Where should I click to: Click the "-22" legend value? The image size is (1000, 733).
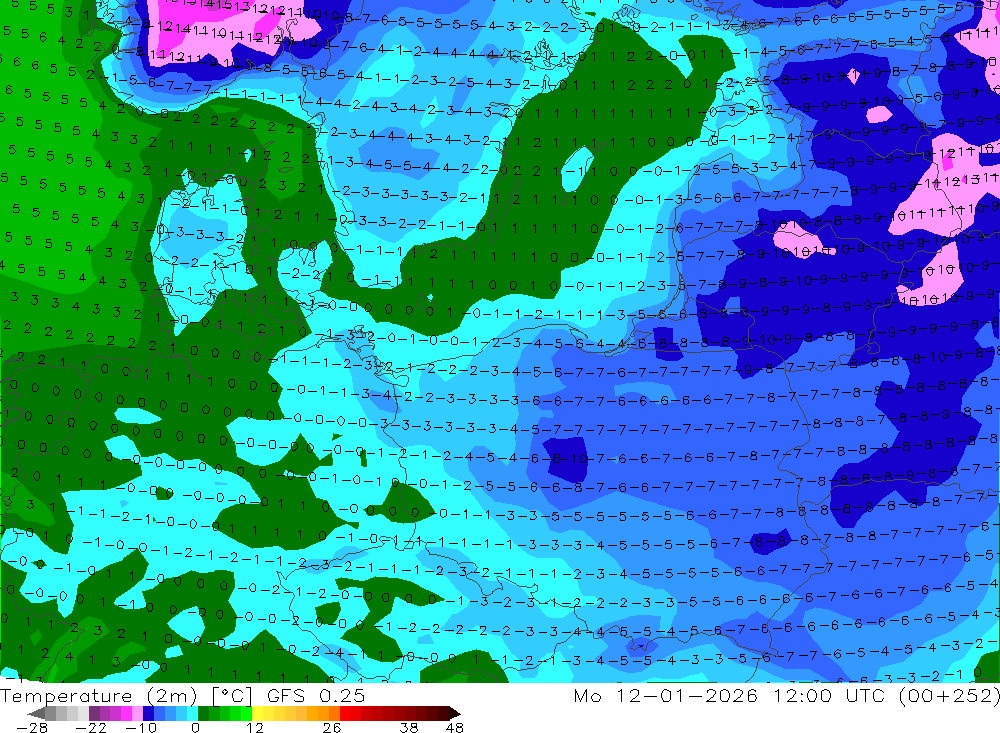point(91,727)
